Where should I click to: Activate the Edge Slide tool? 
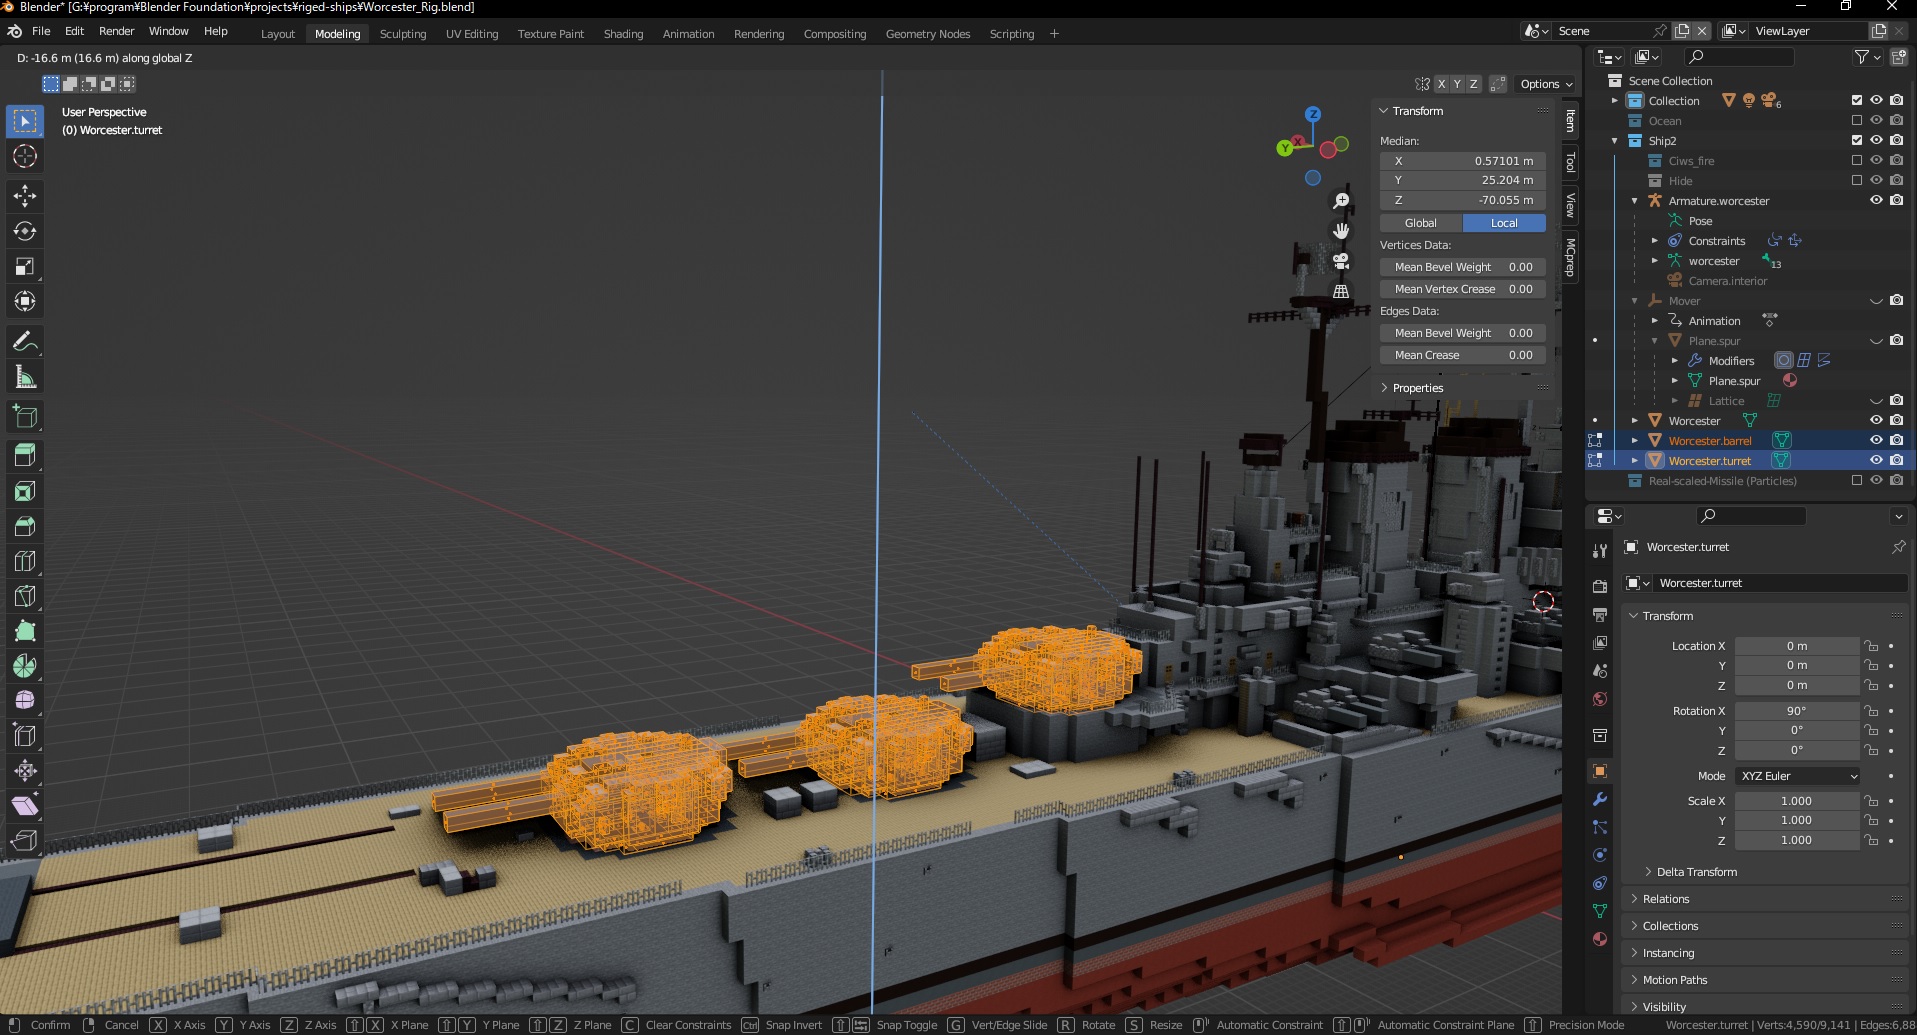(25, 736)
